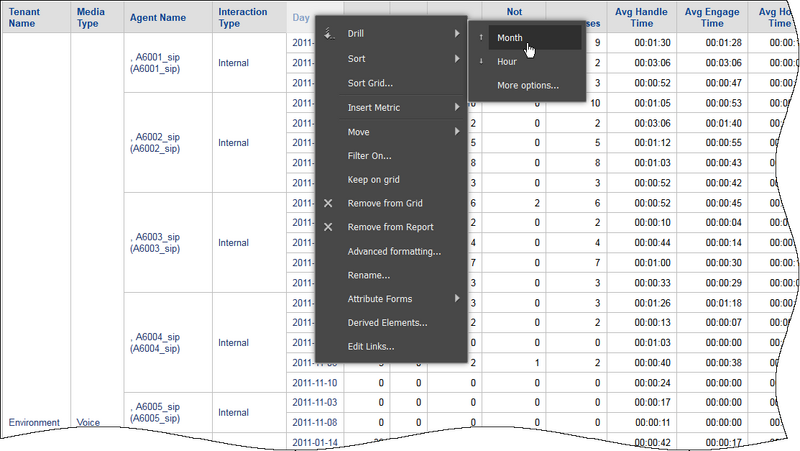Select Rename from the context menu

[368, 275]
